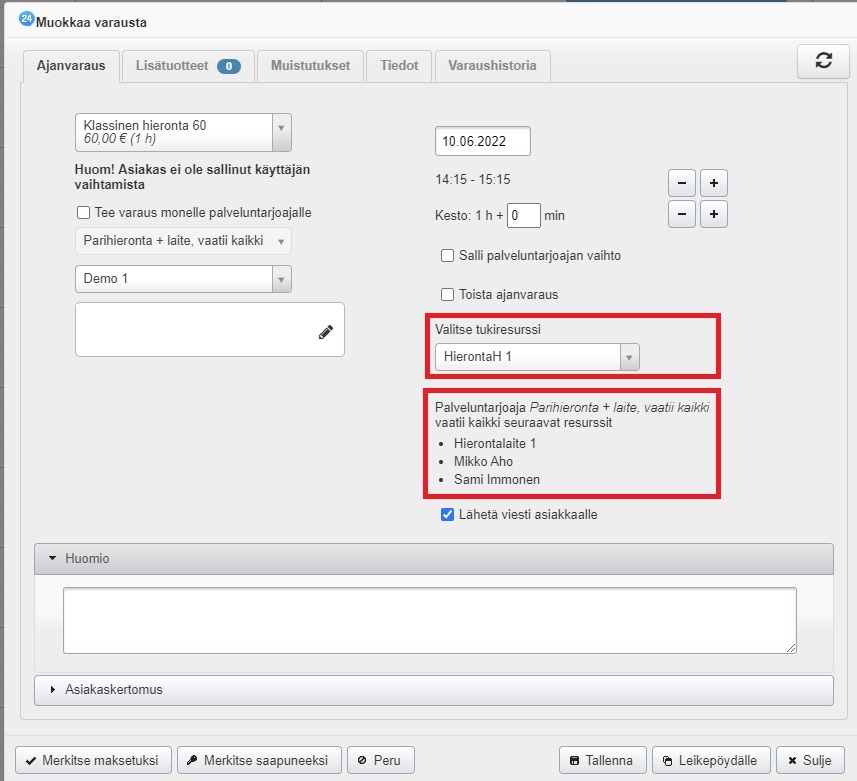Viewport: 857px width, 781px height.
Task: Click the pencil edit icon
Action: click(326, 333)
